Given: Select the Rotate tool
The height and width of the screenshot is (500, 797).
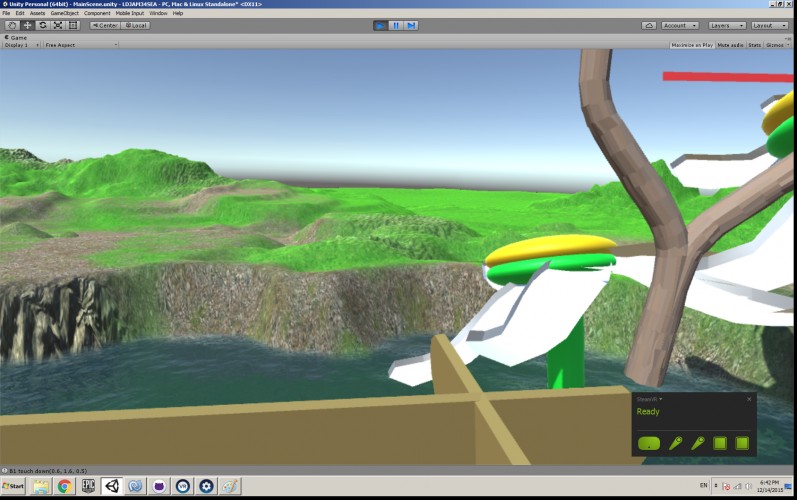Looking at the screenshot, I should coord(43,25).
